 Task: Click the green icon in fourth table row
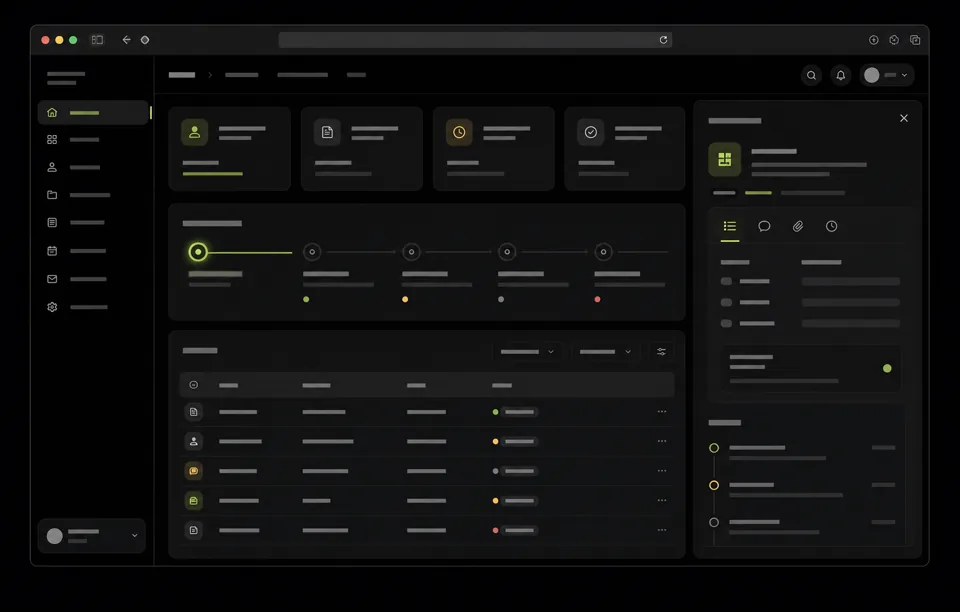pos(193,501)
